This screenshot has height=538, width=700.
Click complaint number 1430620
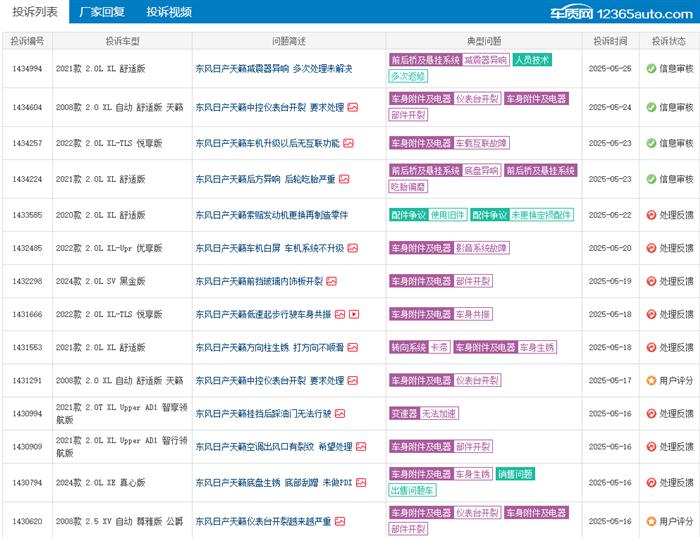27,521
